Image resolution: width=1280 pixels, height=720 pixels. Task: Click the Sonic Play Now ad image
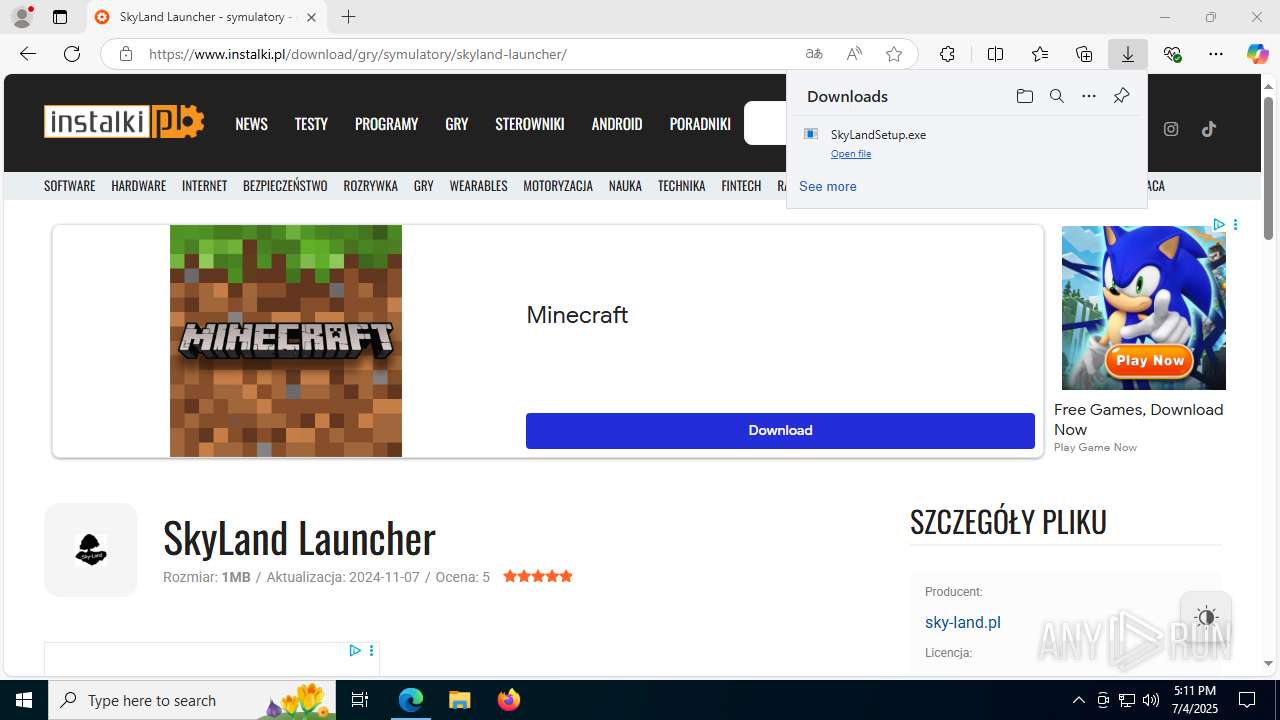pyautogui.click(x=1144, y=308)
